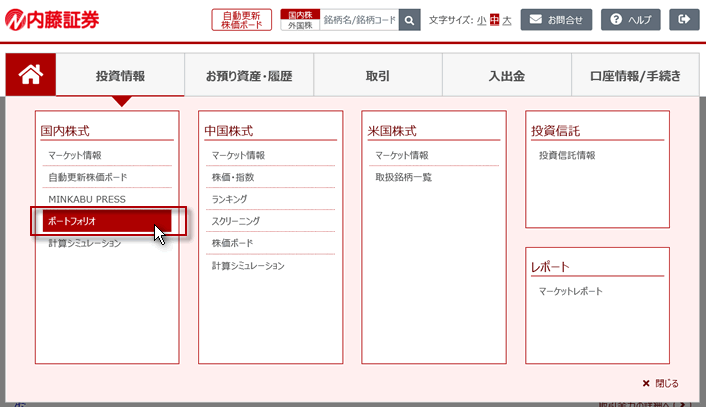Viewport: 706px width, 407px height.
Task: Click the search magnifier icon
Action: (409, 20)
